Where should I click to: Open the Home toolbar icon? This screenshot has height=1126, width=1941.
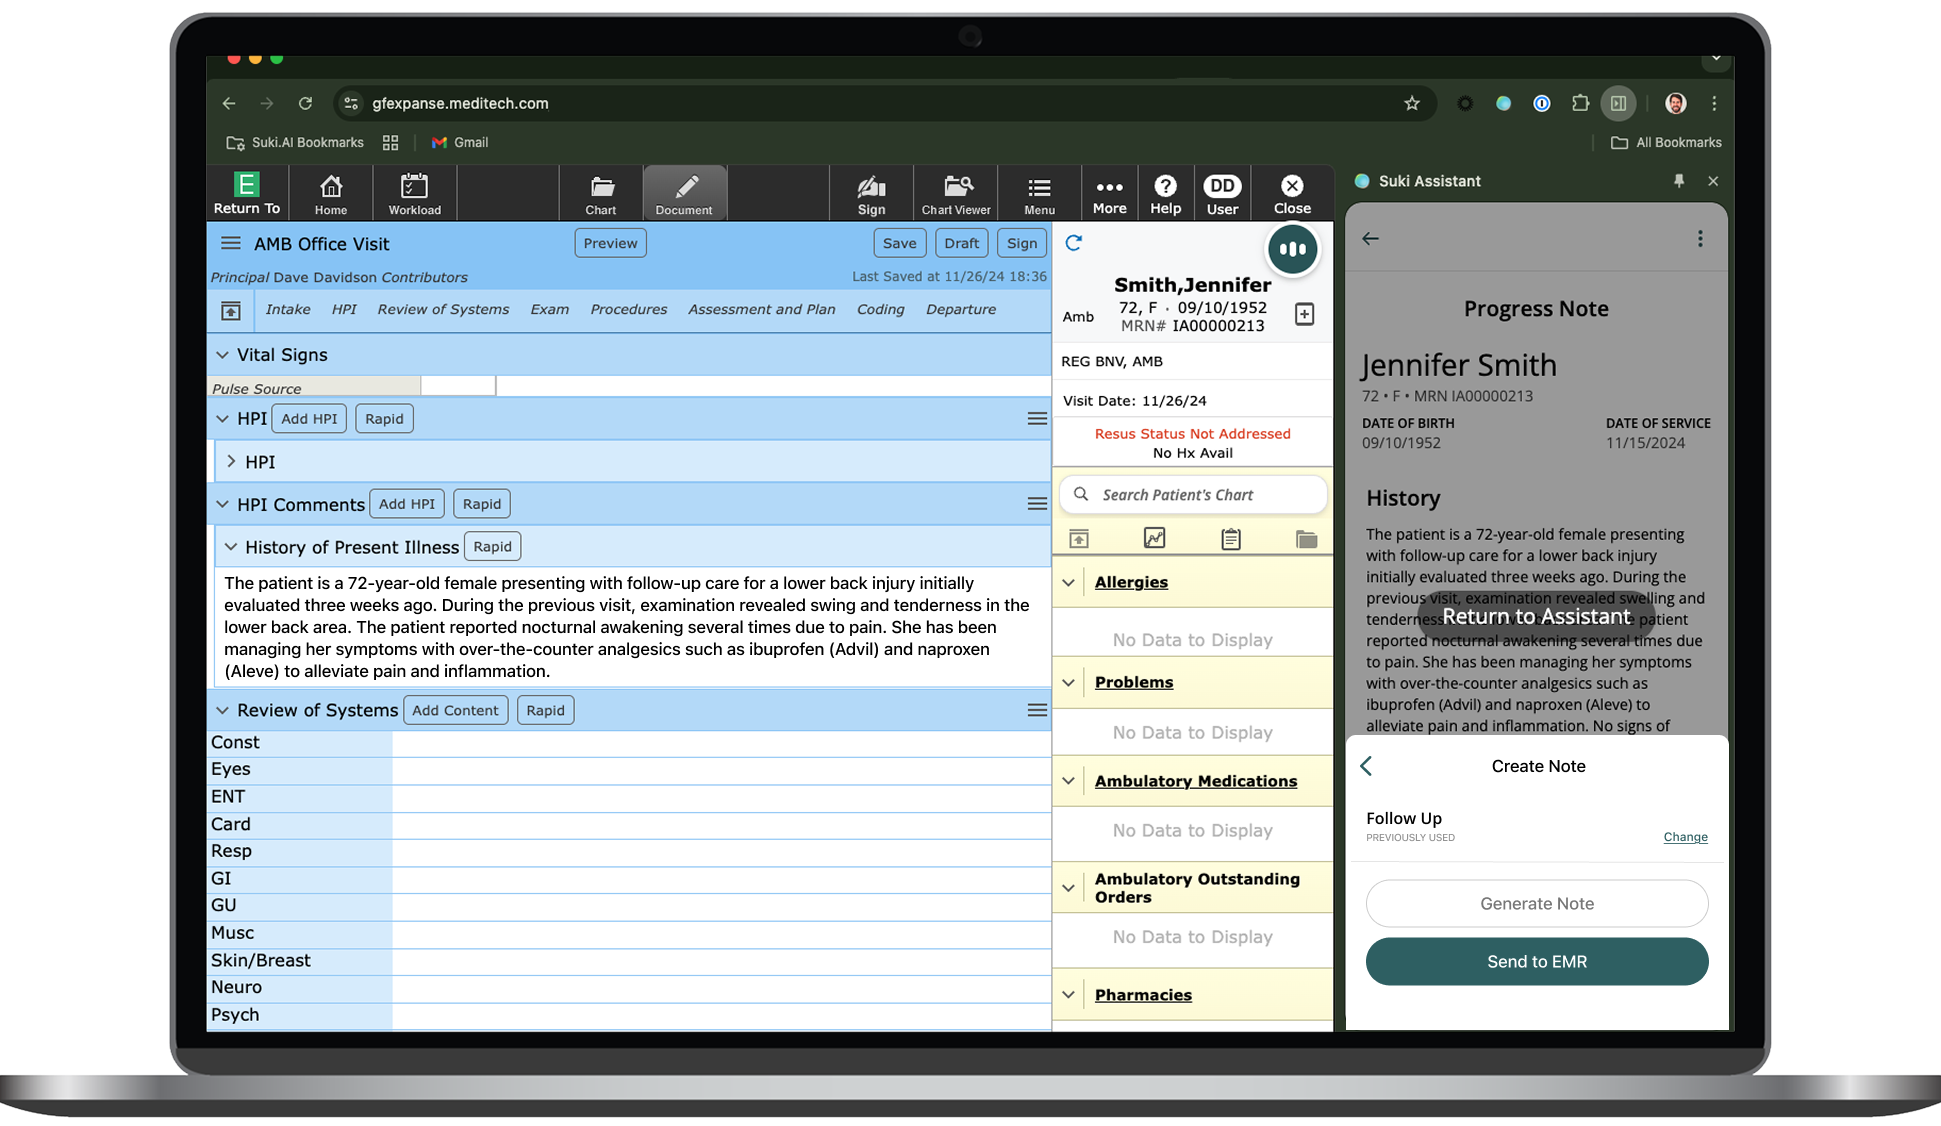331,193
